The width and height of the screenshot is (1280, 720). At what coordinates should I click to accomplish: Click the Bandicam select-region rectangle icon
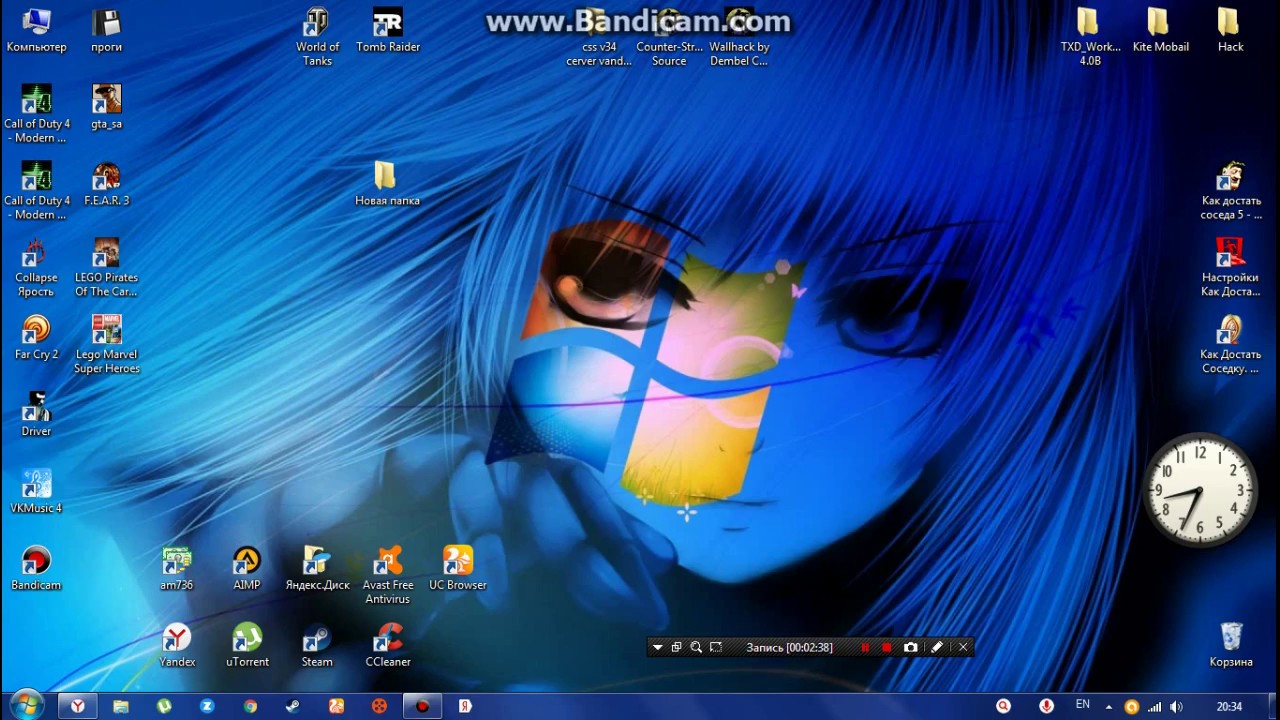click(716, 647)
